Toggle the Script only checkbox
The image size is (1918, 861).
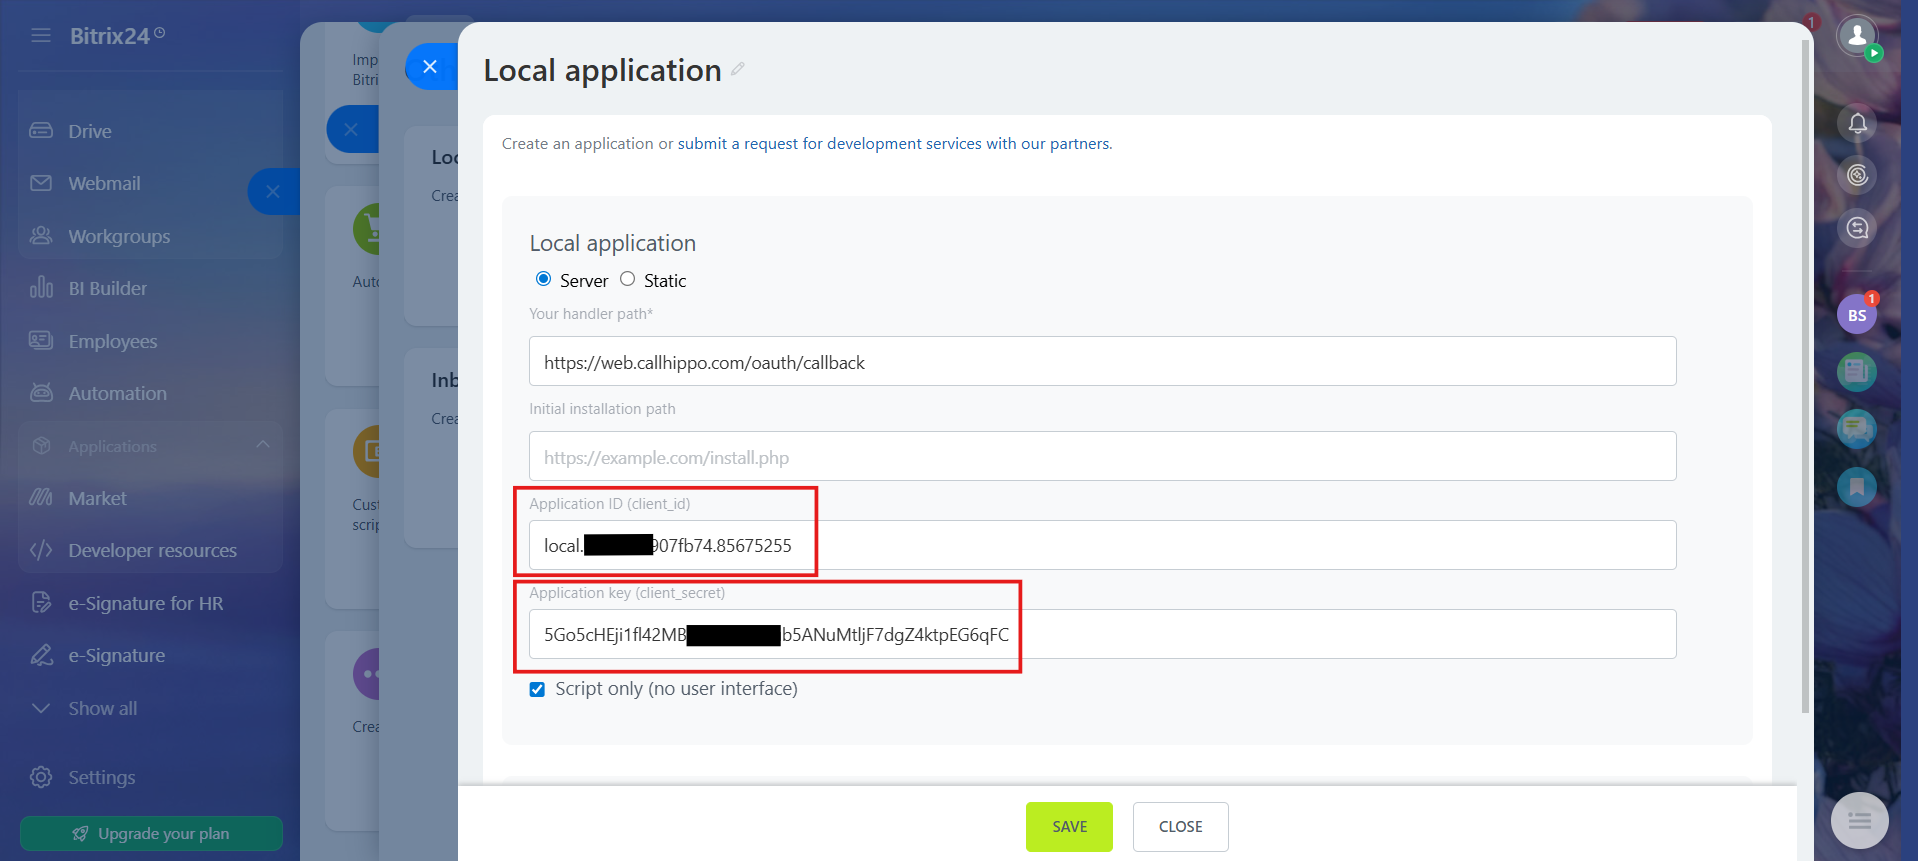[537, 690]
